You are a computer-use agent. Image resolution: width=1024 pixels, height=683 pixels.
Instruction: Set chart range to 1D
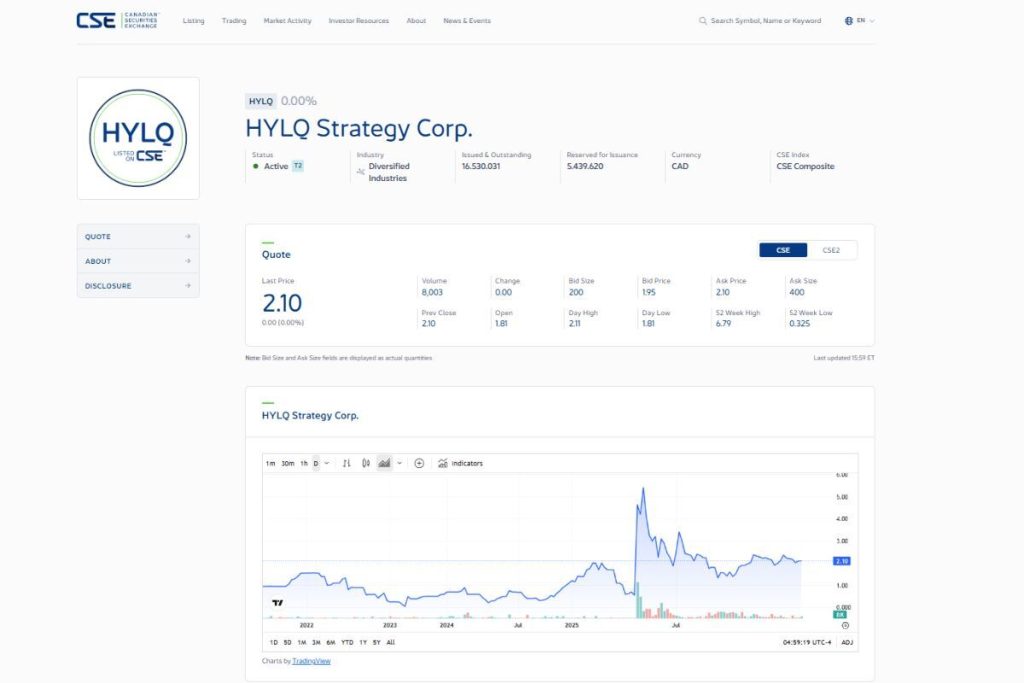274,643
